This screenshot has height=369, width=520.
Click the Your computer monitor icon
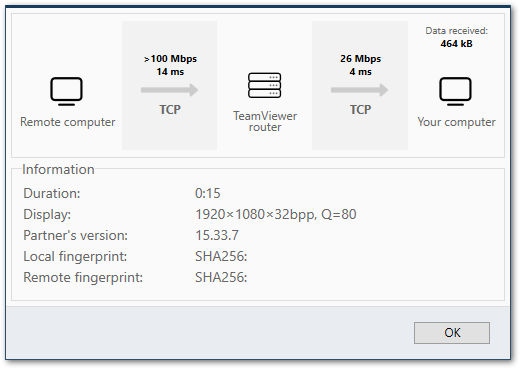tap(455, 91)
